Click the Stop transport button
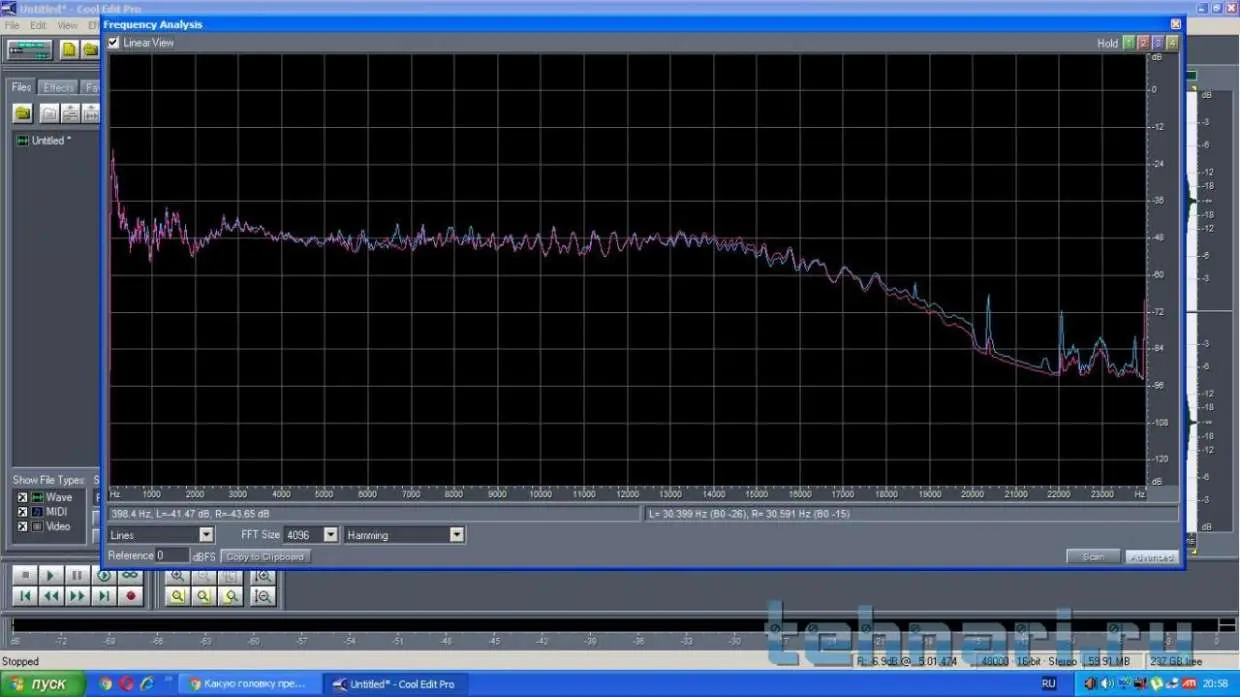This screenshot has width=1240, height=697. click(x=25, y=575)
